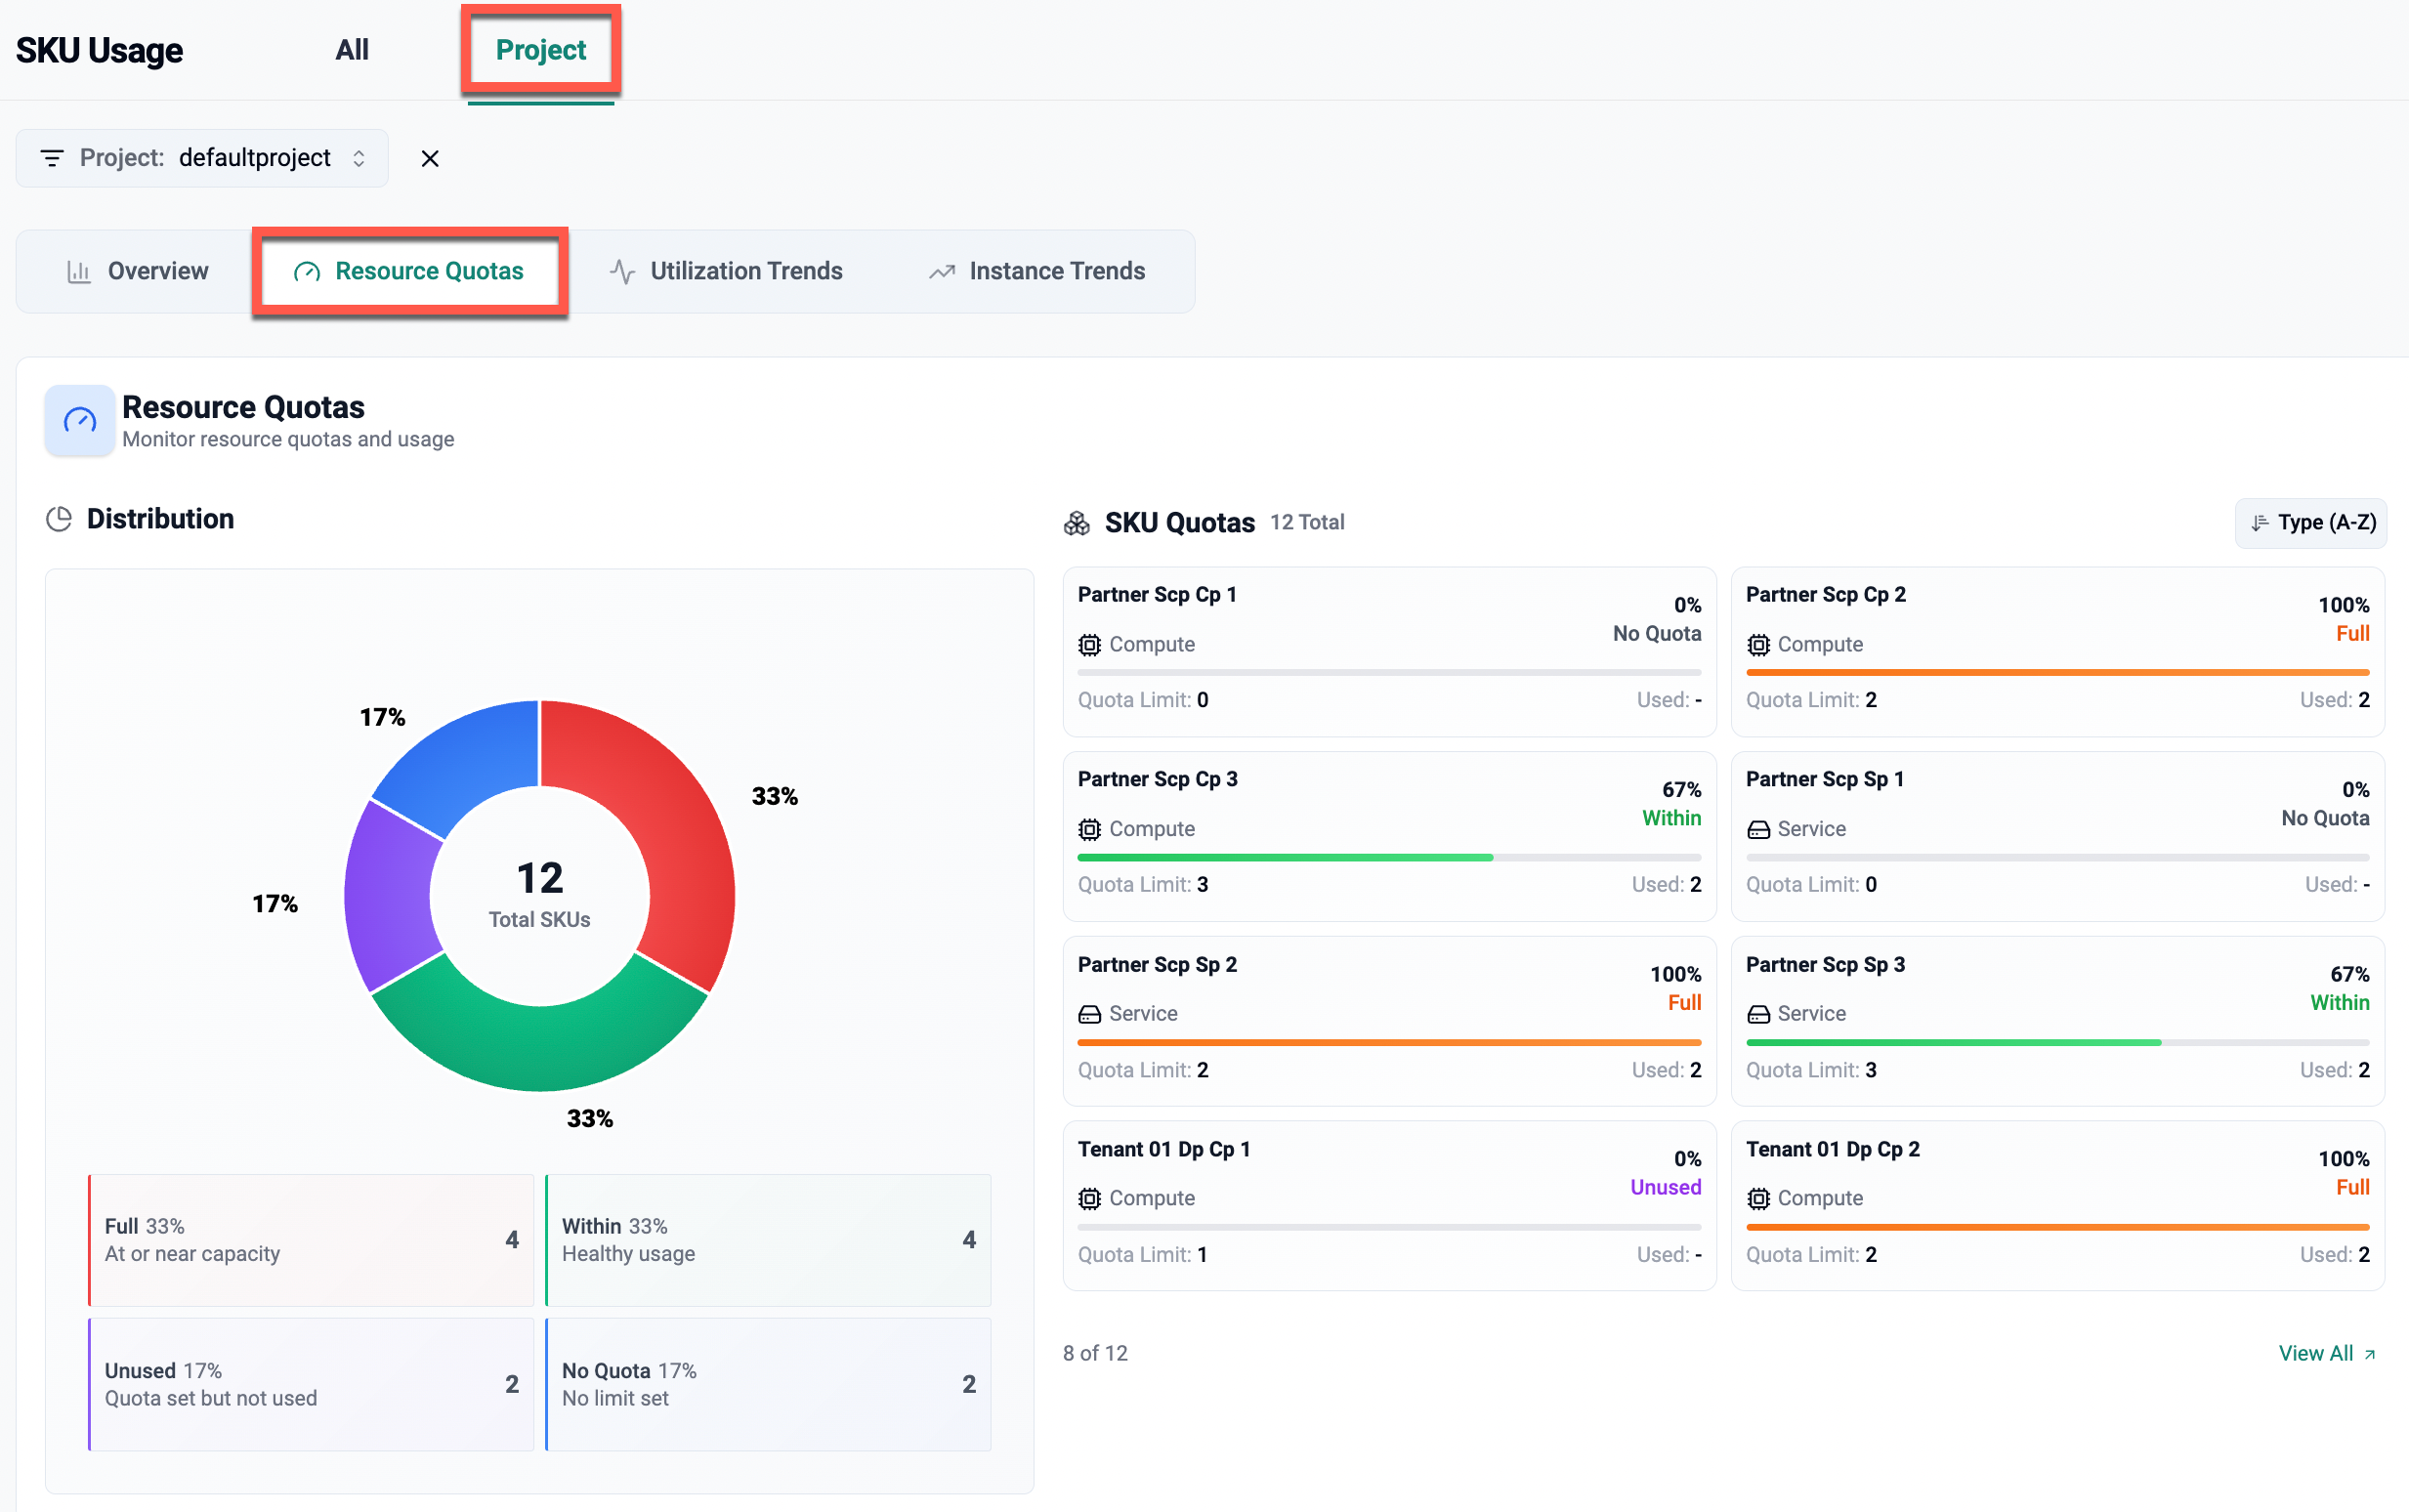Screen dimensions: 2409x1512
Task: Open the Tenant 01 Dp Cp 2 quota card
Action: [x=2057, y=1204]
